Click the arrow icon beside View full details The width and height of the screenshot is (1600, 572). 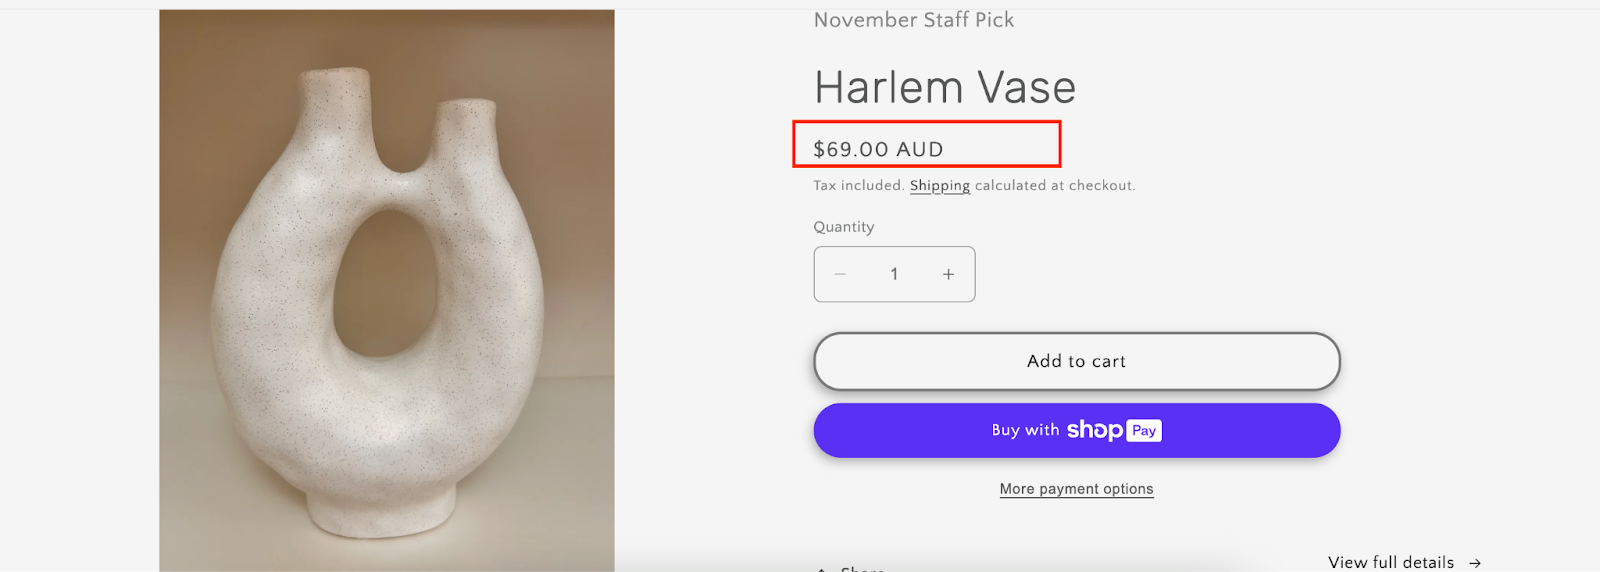point(1474,563)
